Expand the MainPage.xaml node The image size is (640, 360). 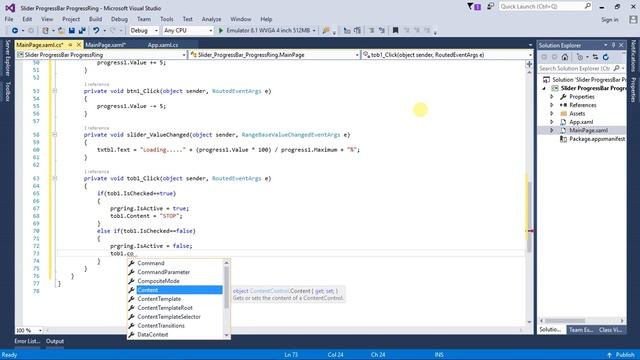[552, 131]
